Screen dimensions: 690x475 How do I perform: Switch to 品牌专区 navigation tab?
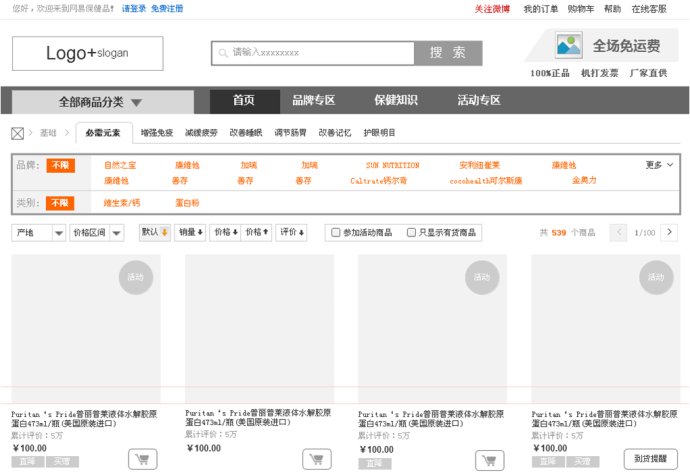pos(313,101)
